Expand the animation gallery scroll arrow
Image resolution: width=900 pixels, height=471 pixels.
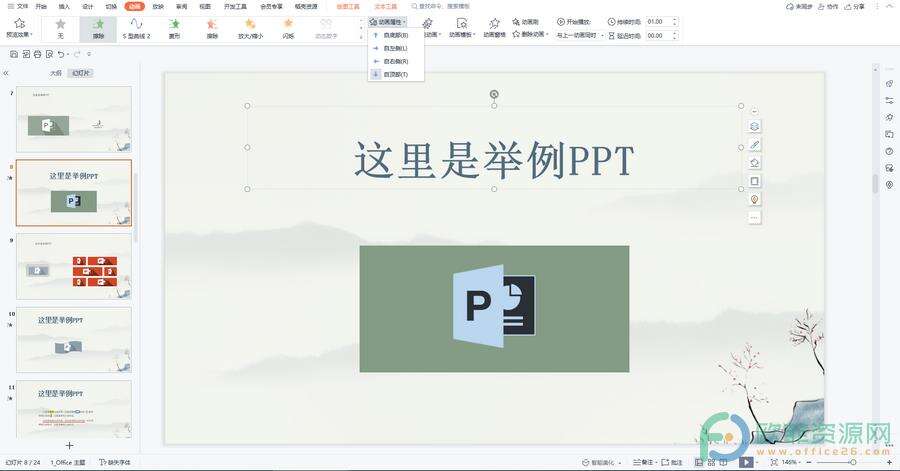pos(362,36)
